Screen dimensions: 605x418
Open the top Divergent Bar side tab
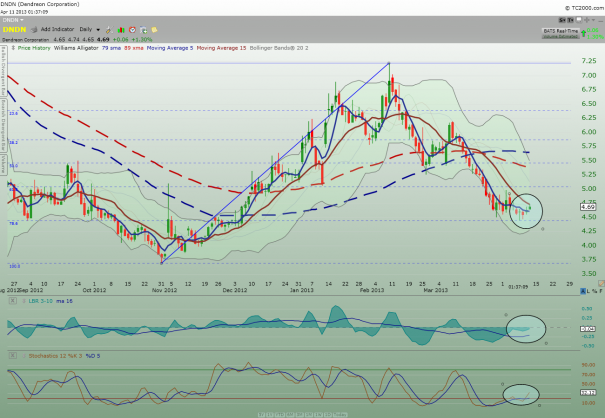(3, 70)
